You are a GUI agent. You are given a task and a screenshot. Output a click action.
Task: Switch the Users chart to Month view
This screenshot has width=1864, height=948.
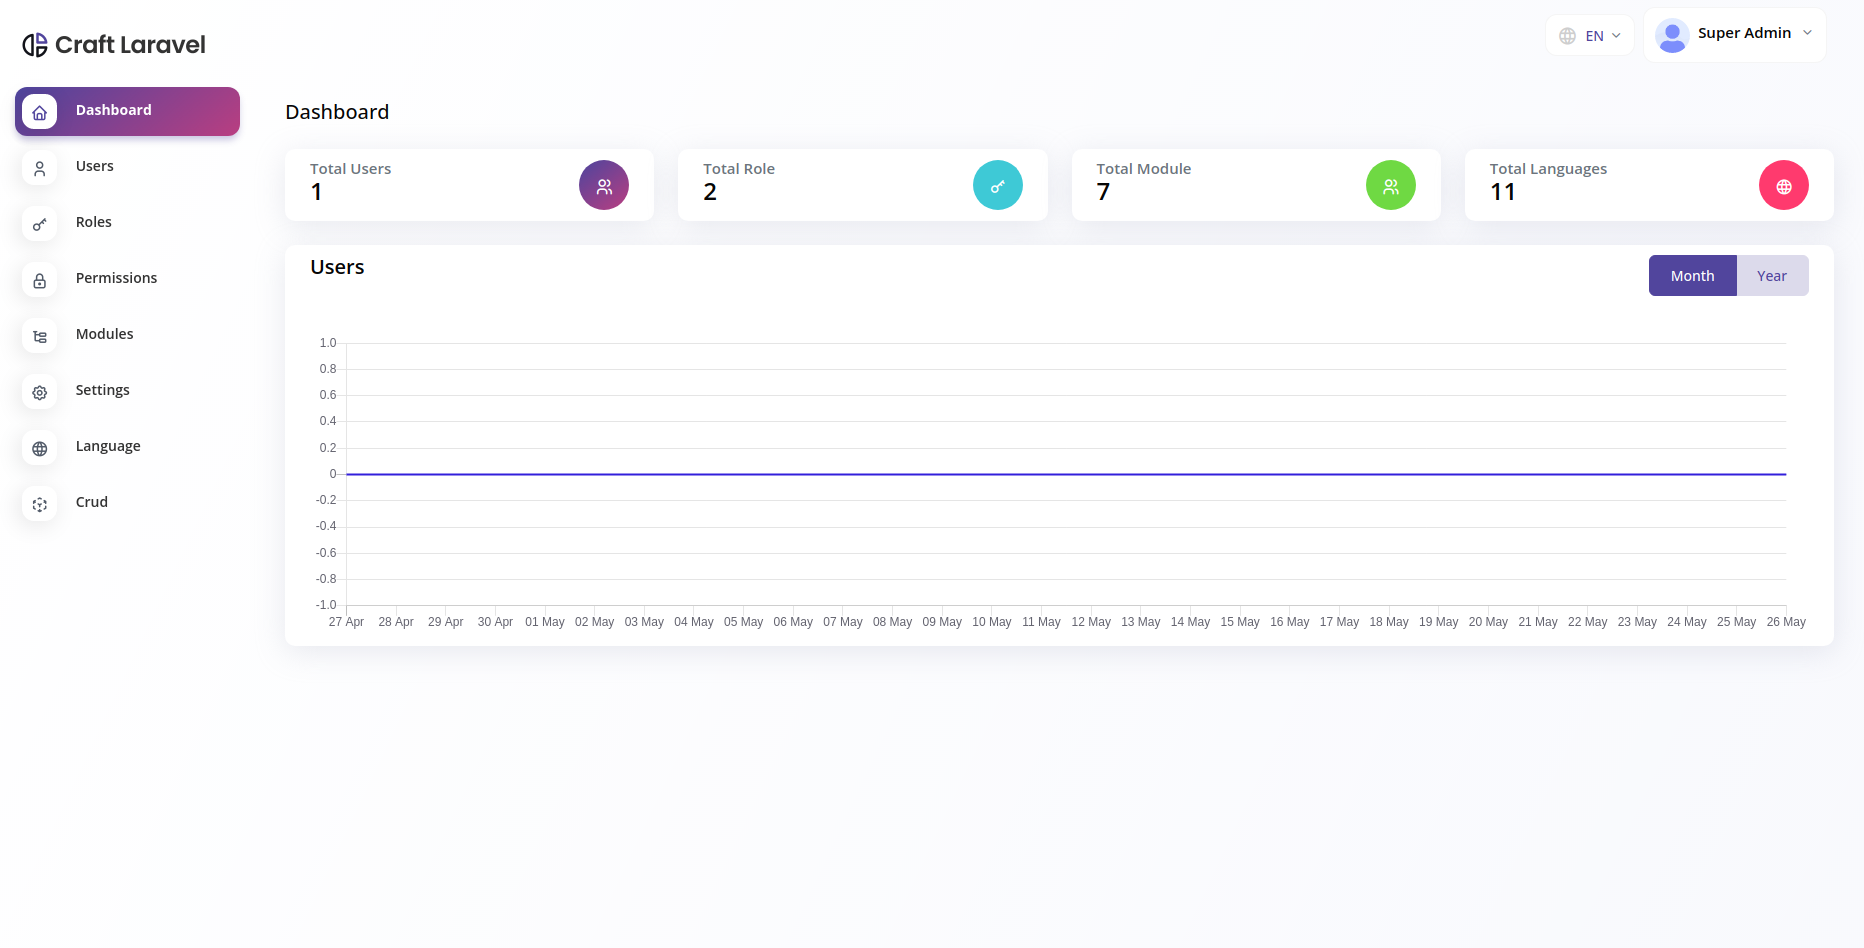(1692, 276)
